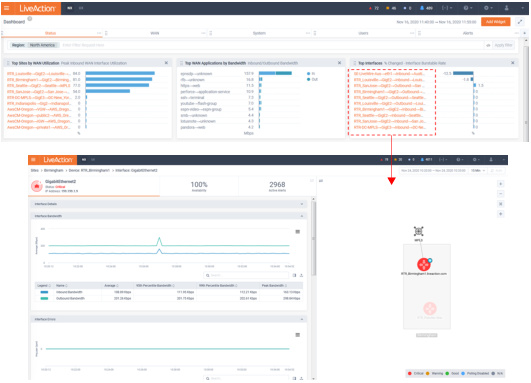Toggle fullscreen expand icon beside Add Widget
531x383 pixels.
(520, 22)
